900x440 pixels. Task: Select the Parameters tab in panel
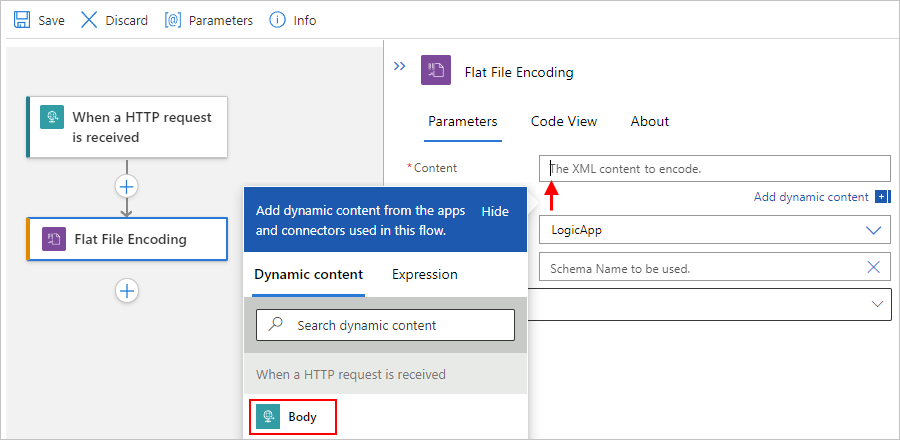(463, 121)
